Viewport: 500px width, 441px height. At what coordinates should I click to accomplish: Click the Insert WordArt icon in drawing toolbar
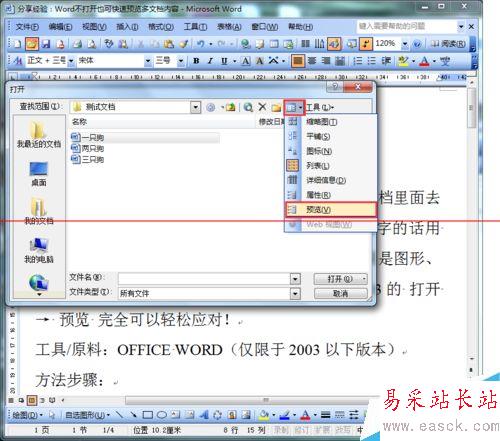pyautogui.click(x=204, y=415)
